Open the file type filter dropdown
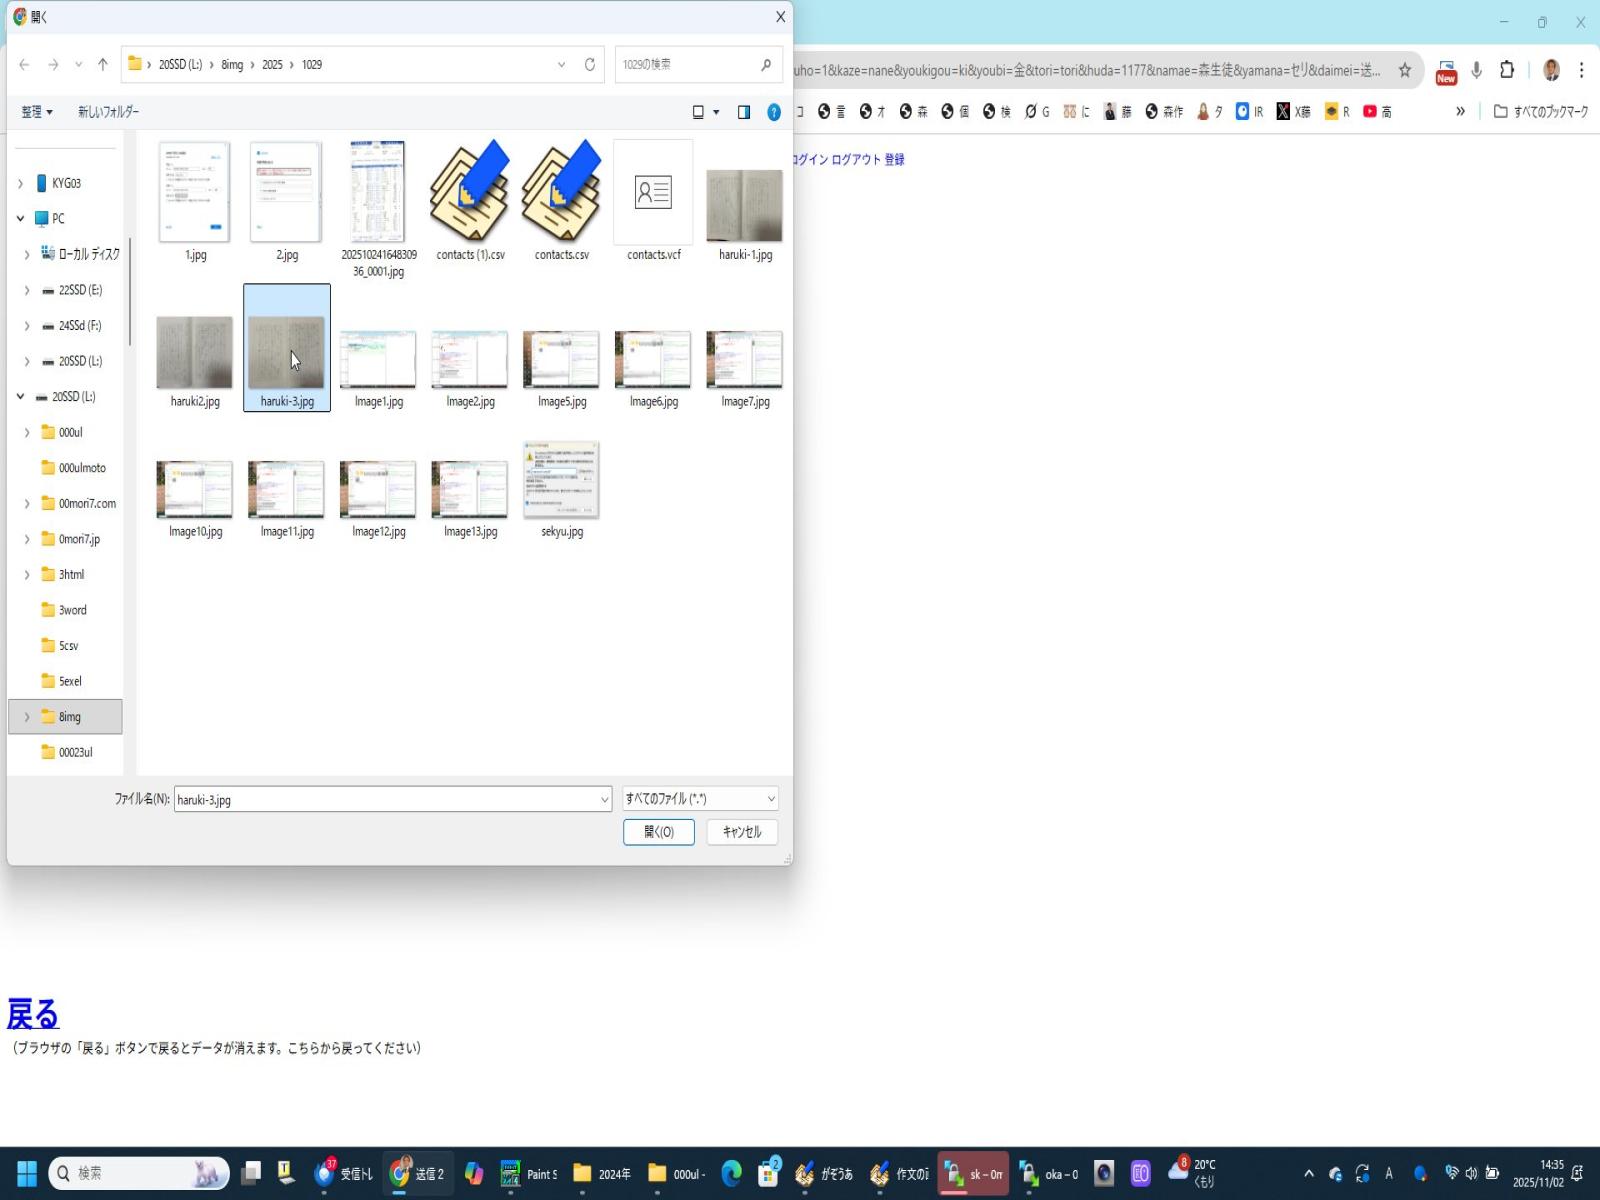The image size is (1600, 1200). click(700, 799)
